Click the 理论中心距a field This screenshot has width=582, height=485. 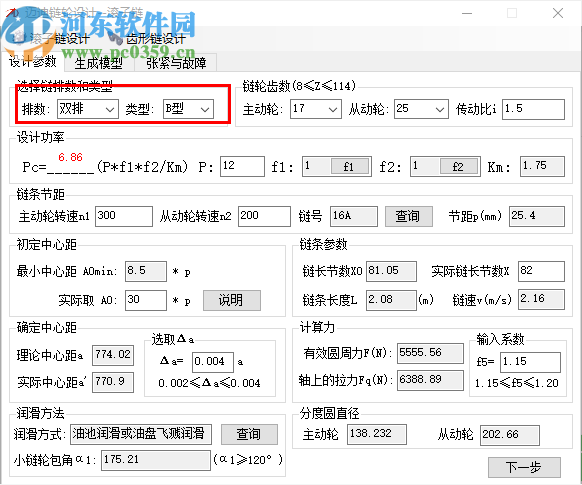pos(113,355)
